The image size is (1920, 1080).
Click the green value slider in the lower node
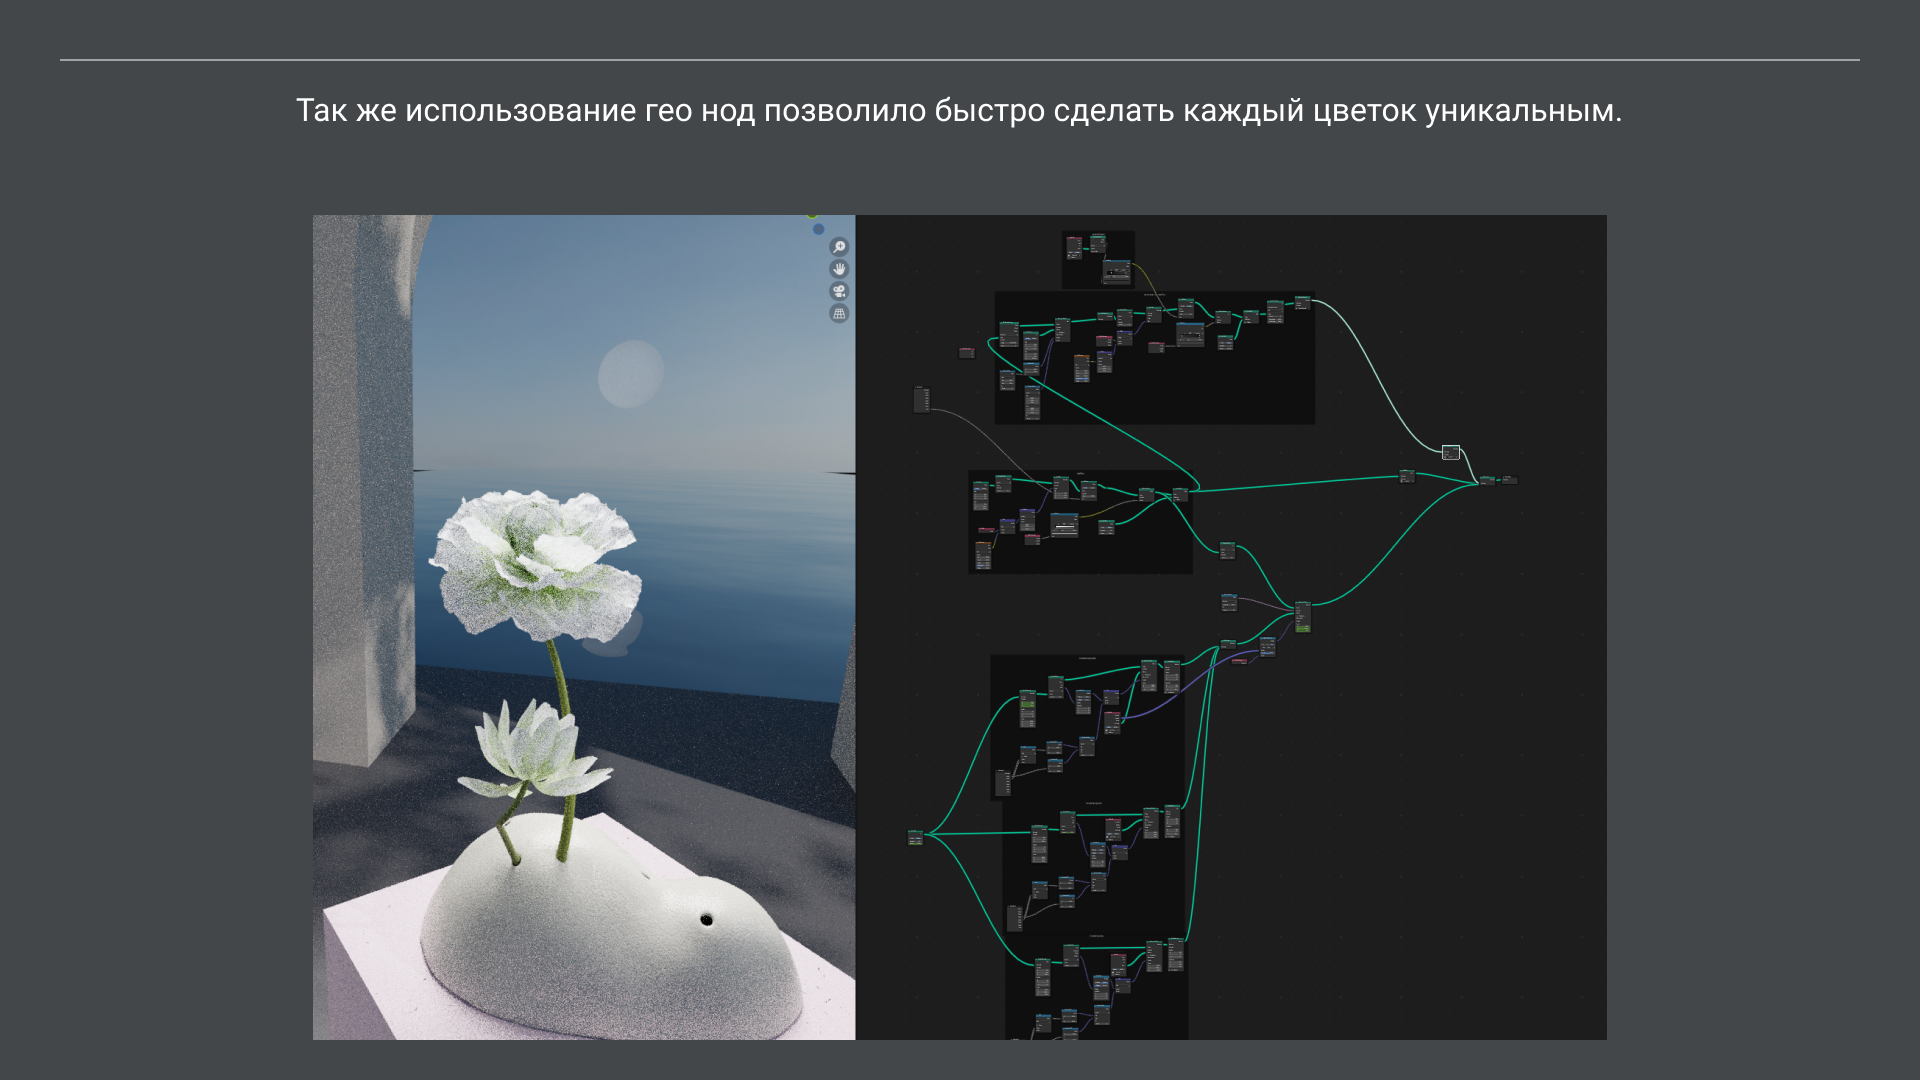tap(1026, 704)
